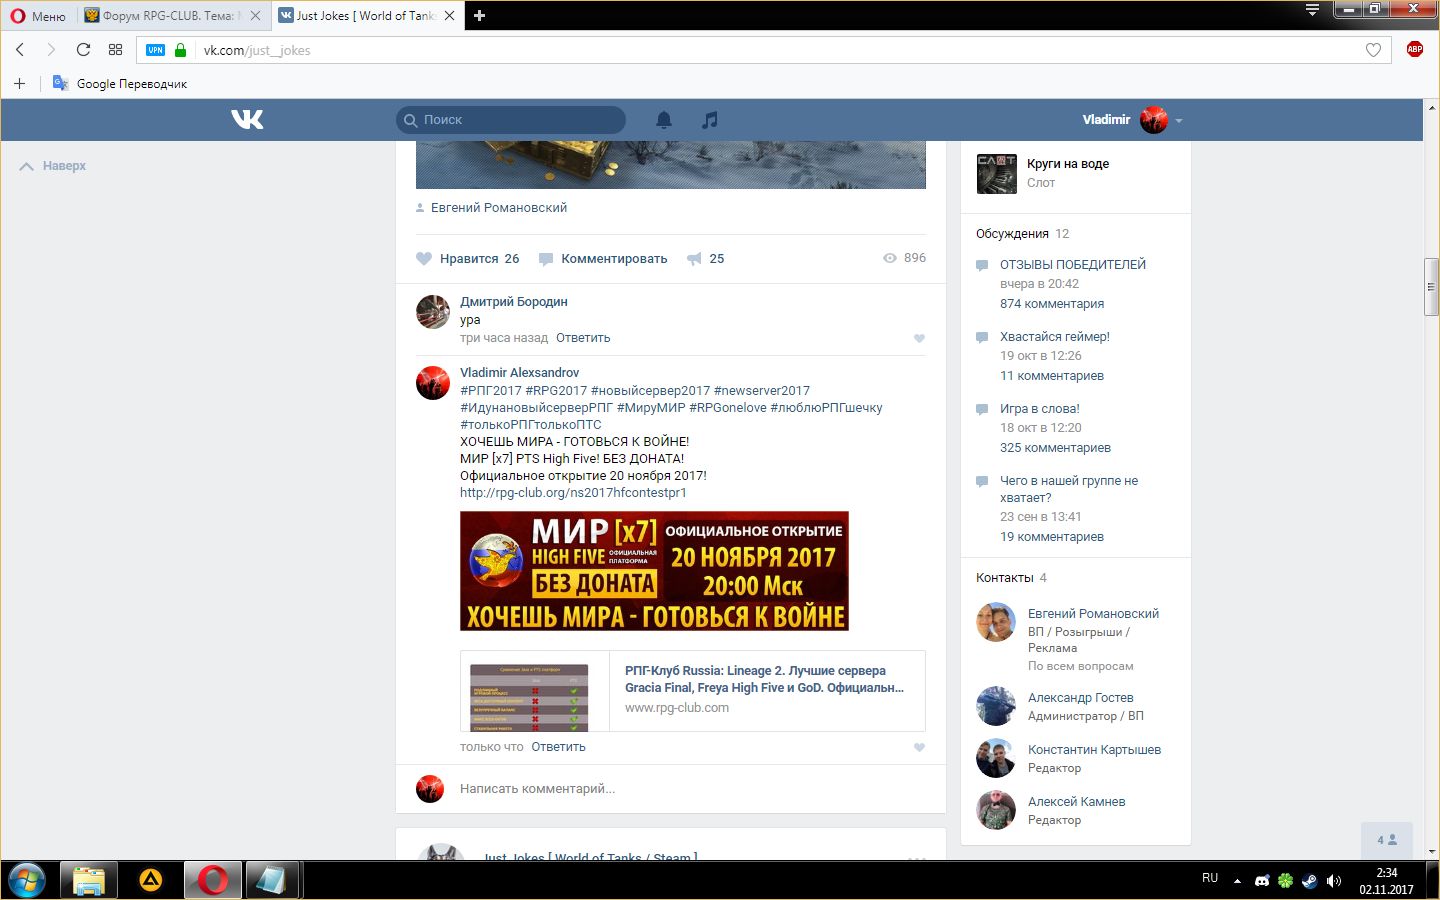Click the page vertical scrollbar thumb
Screen dimensions: 1440x900
(1431, 287)
